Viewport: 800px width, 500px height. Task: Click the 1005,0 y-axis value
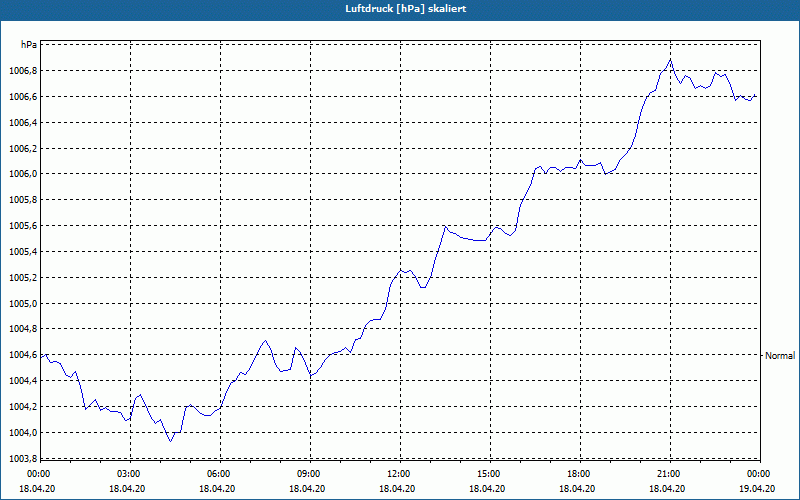pyautogui.click(x=23, y=304)
